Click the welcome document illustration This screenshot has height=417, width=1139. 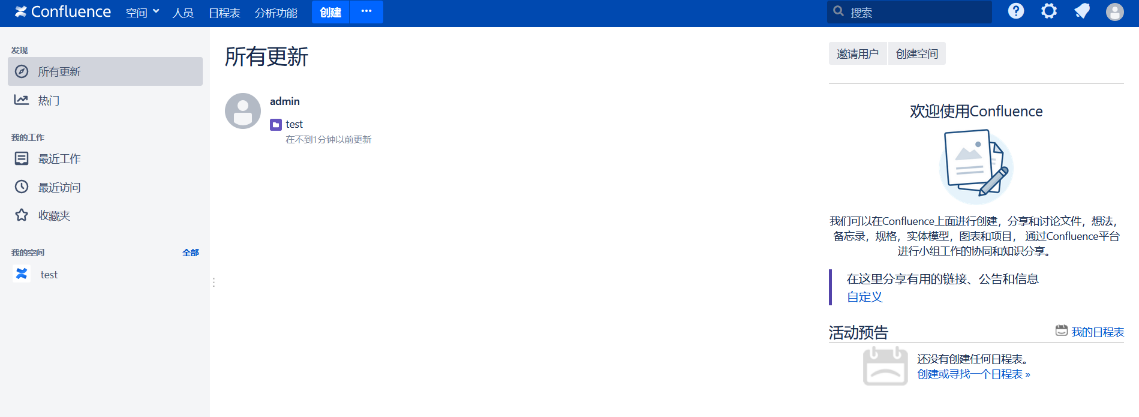tap(976, 166)
